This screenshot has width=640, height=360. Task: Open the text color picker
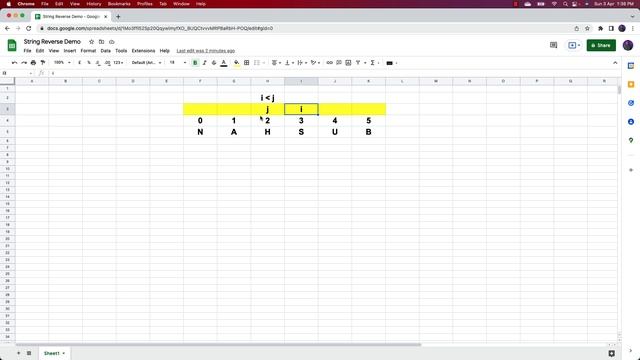(x=224, y=63)
